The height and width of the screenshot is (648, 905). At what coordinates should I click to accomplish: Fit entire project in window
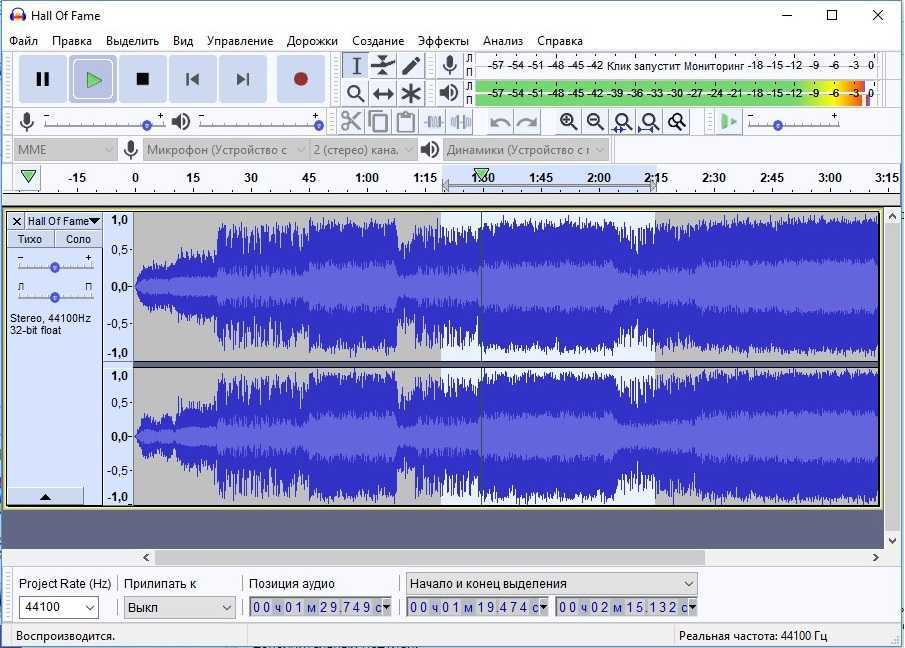pos(649,122)
